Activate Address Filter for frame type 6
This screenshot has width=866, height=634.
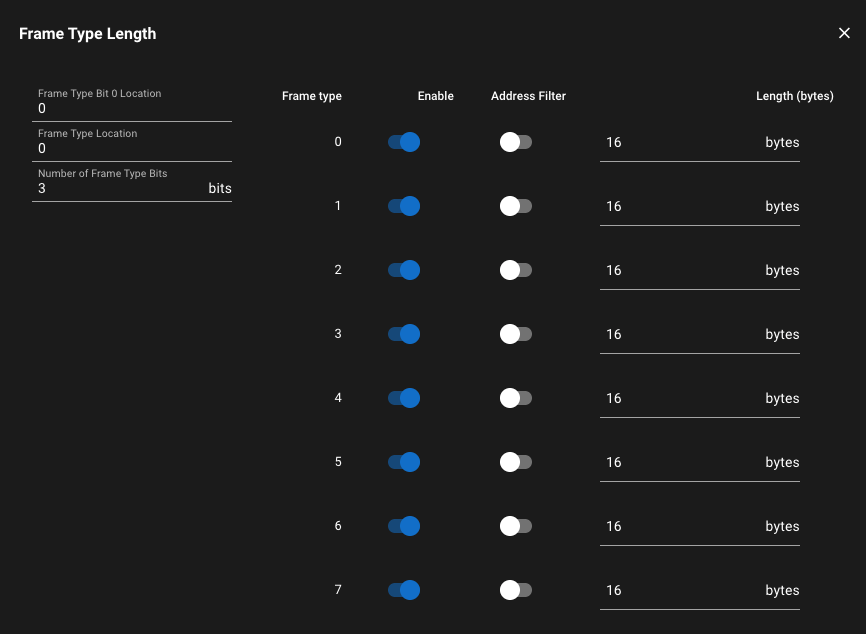[515, 526]
